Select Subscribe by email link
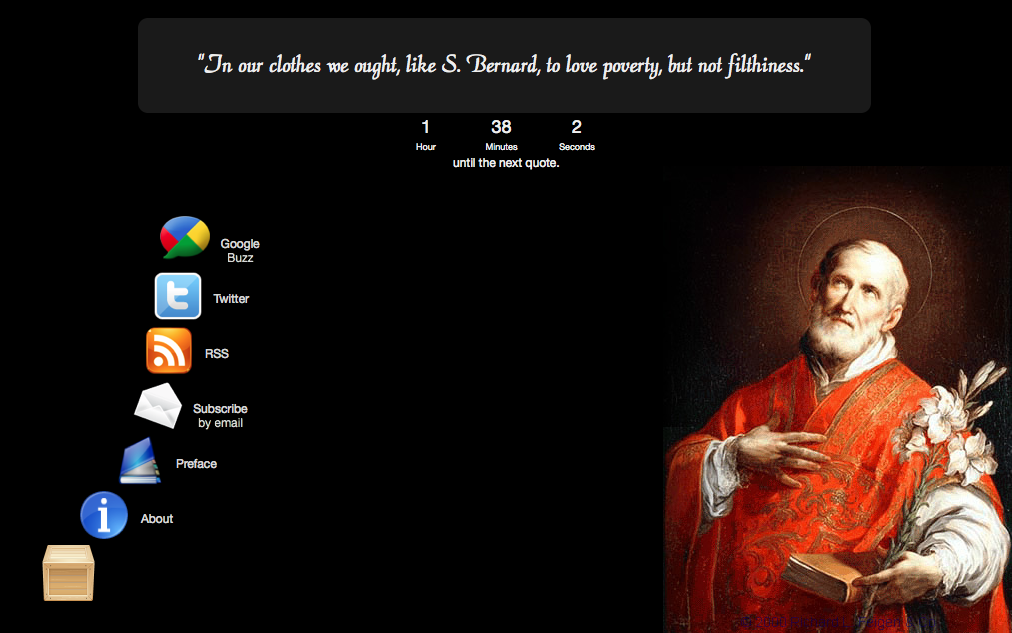 point(220,416)
